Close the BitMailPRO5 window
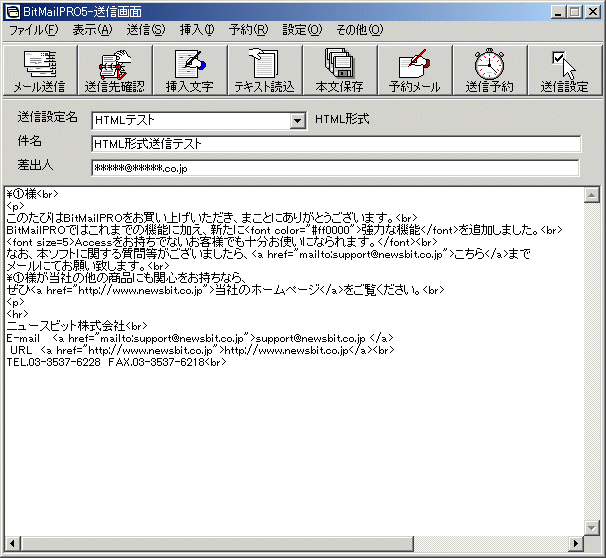 click(x=593, y=12)
